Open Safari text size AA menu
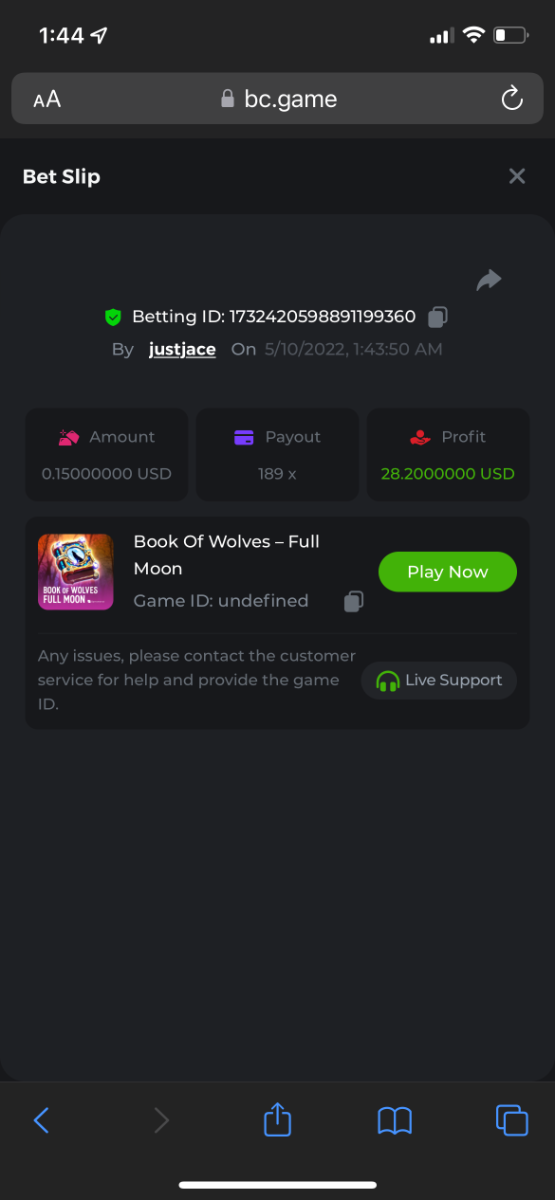 click(47, 99)
